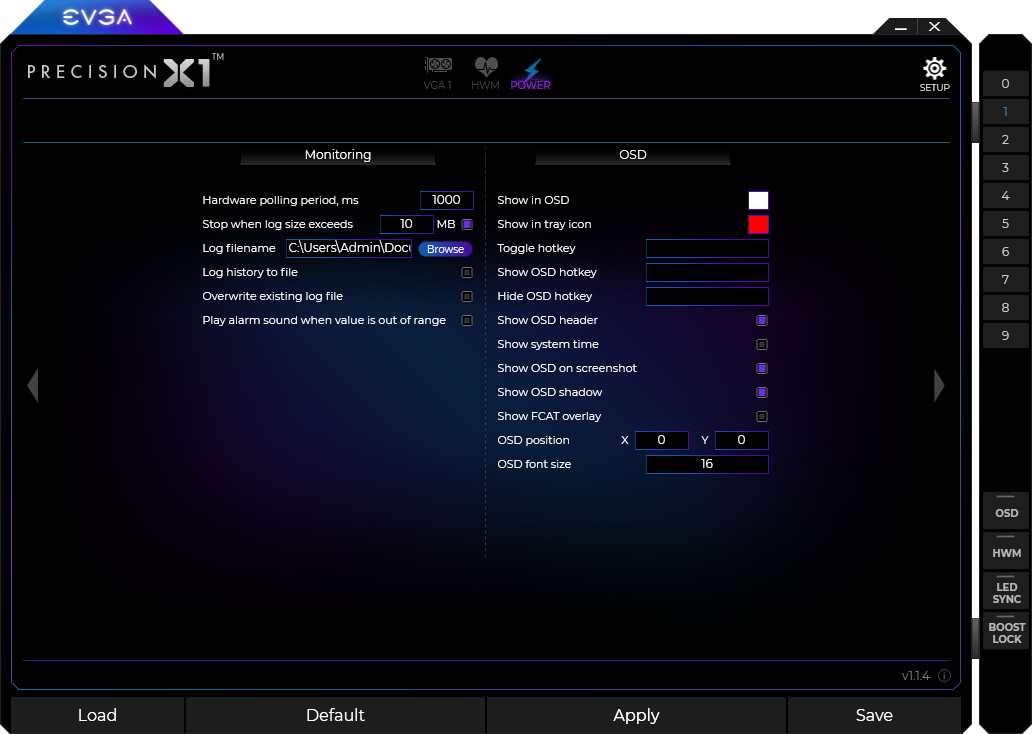Enable Show FCAT overlay
1032x734 pixels.
762,417
